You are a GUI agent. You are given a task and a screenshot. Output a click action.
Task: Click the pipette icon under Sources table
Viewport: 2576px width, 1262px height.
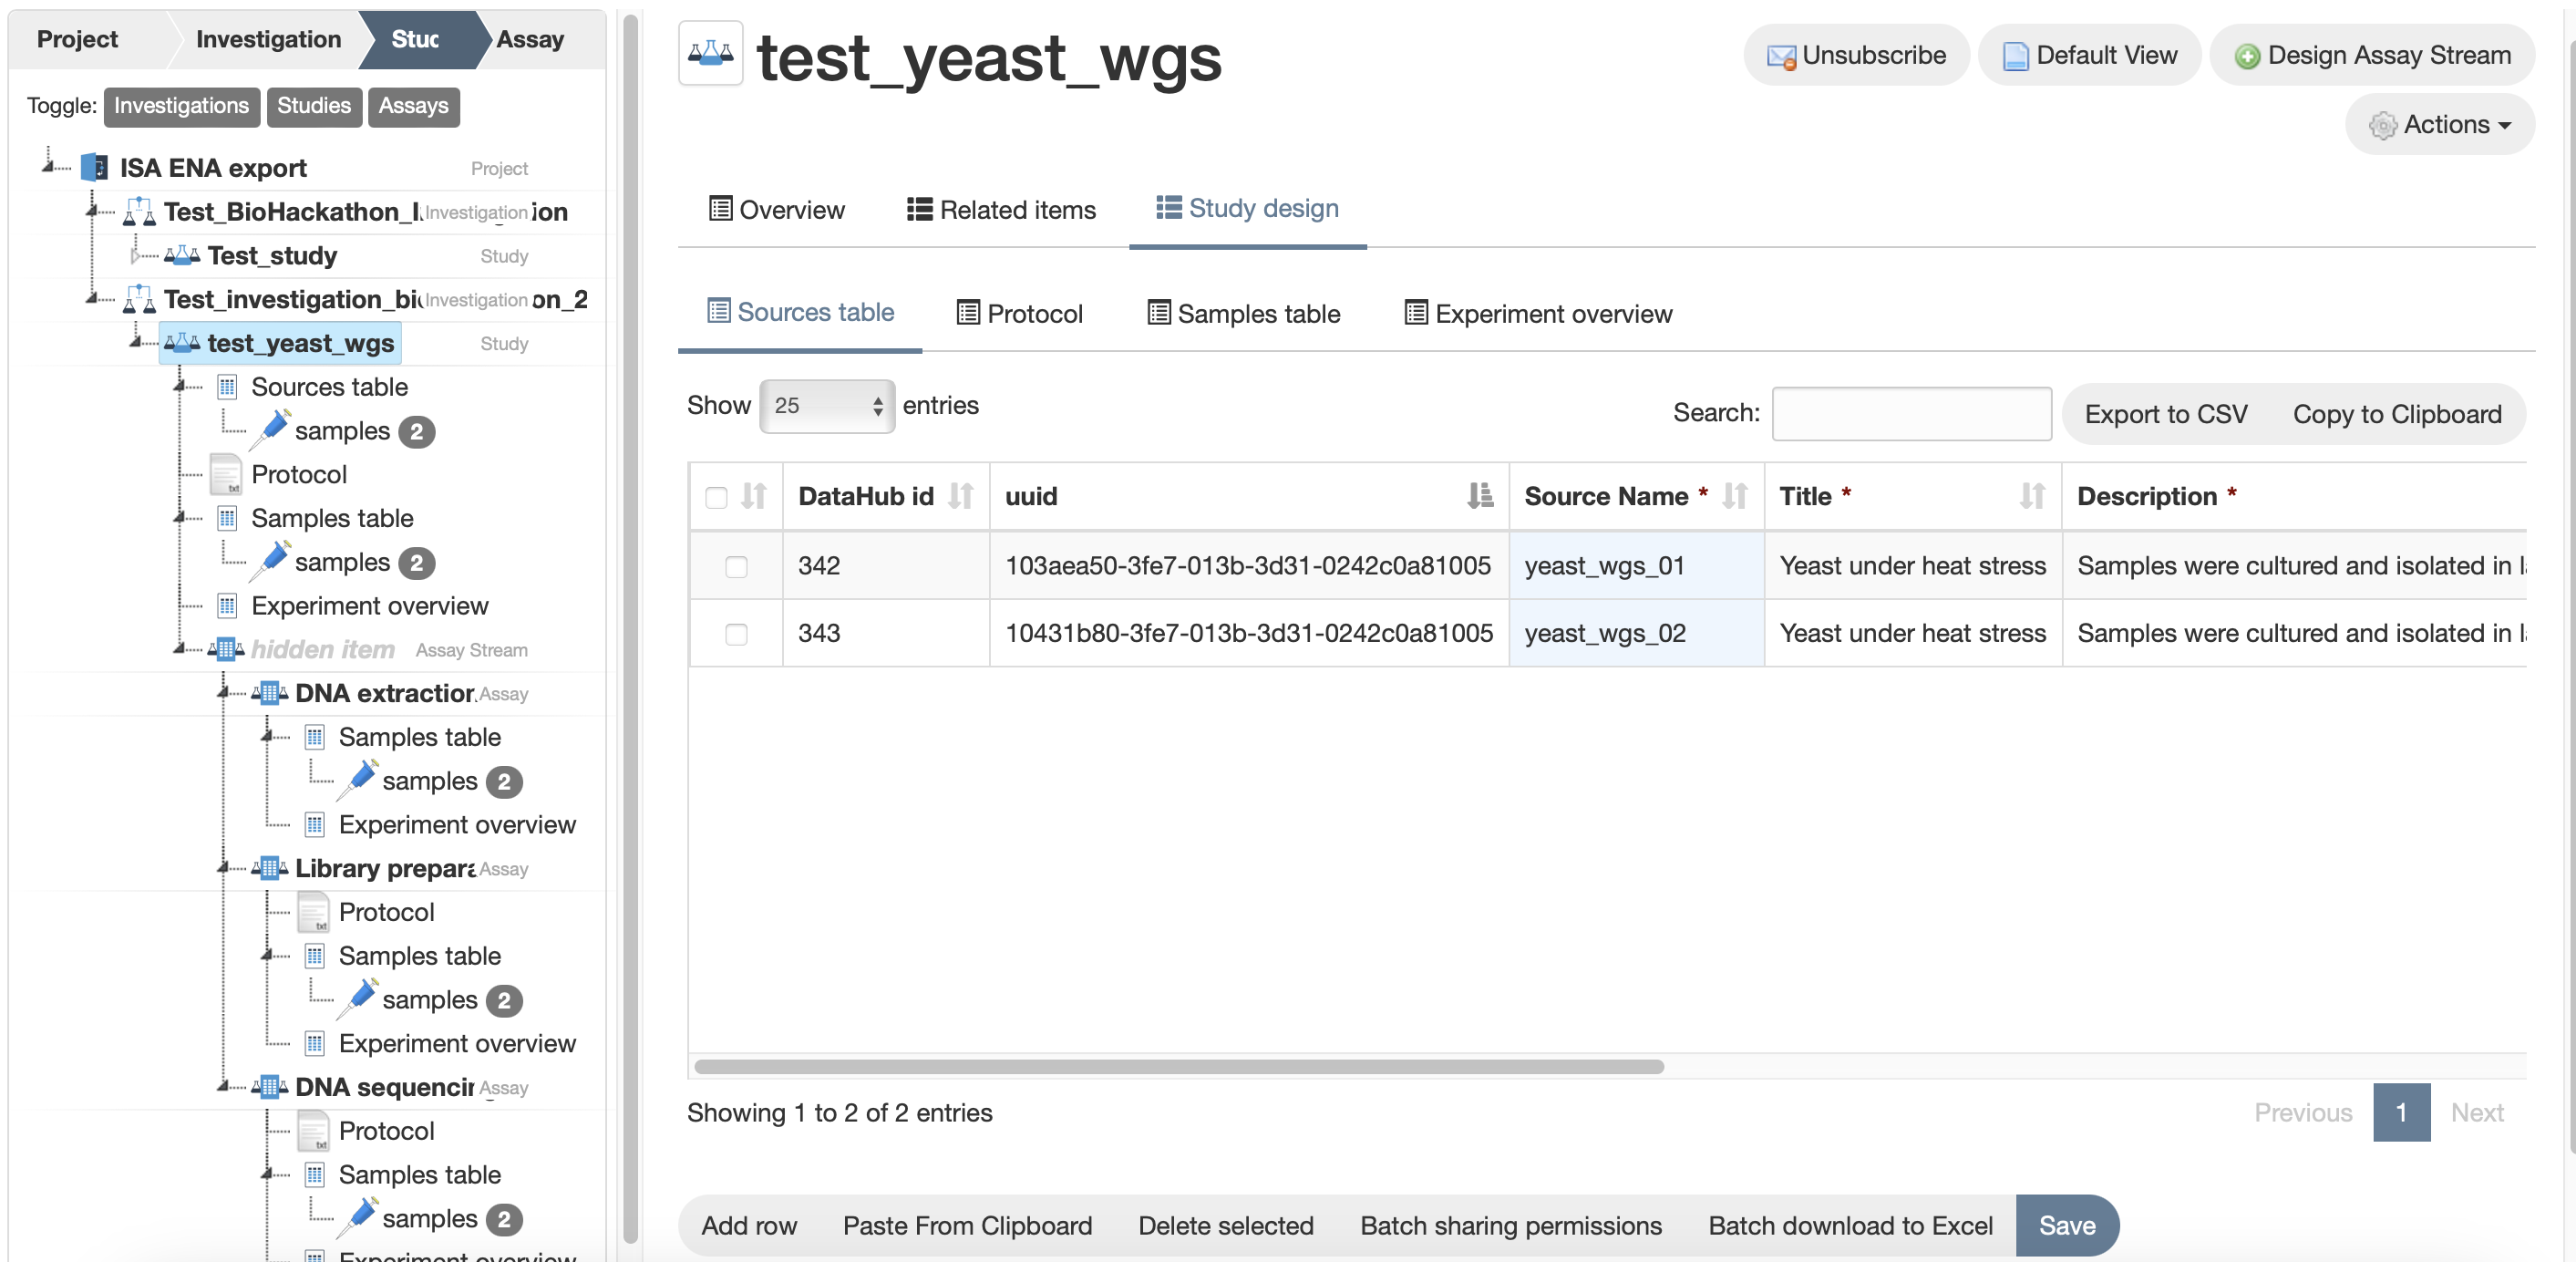coord(270,429)
